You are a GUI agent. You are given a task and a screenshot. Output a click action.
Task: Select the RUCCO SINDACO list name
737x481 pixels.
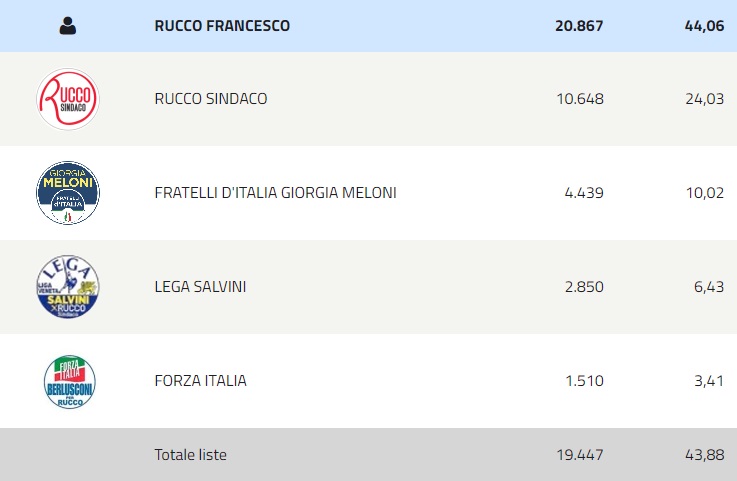click(211, 98)
